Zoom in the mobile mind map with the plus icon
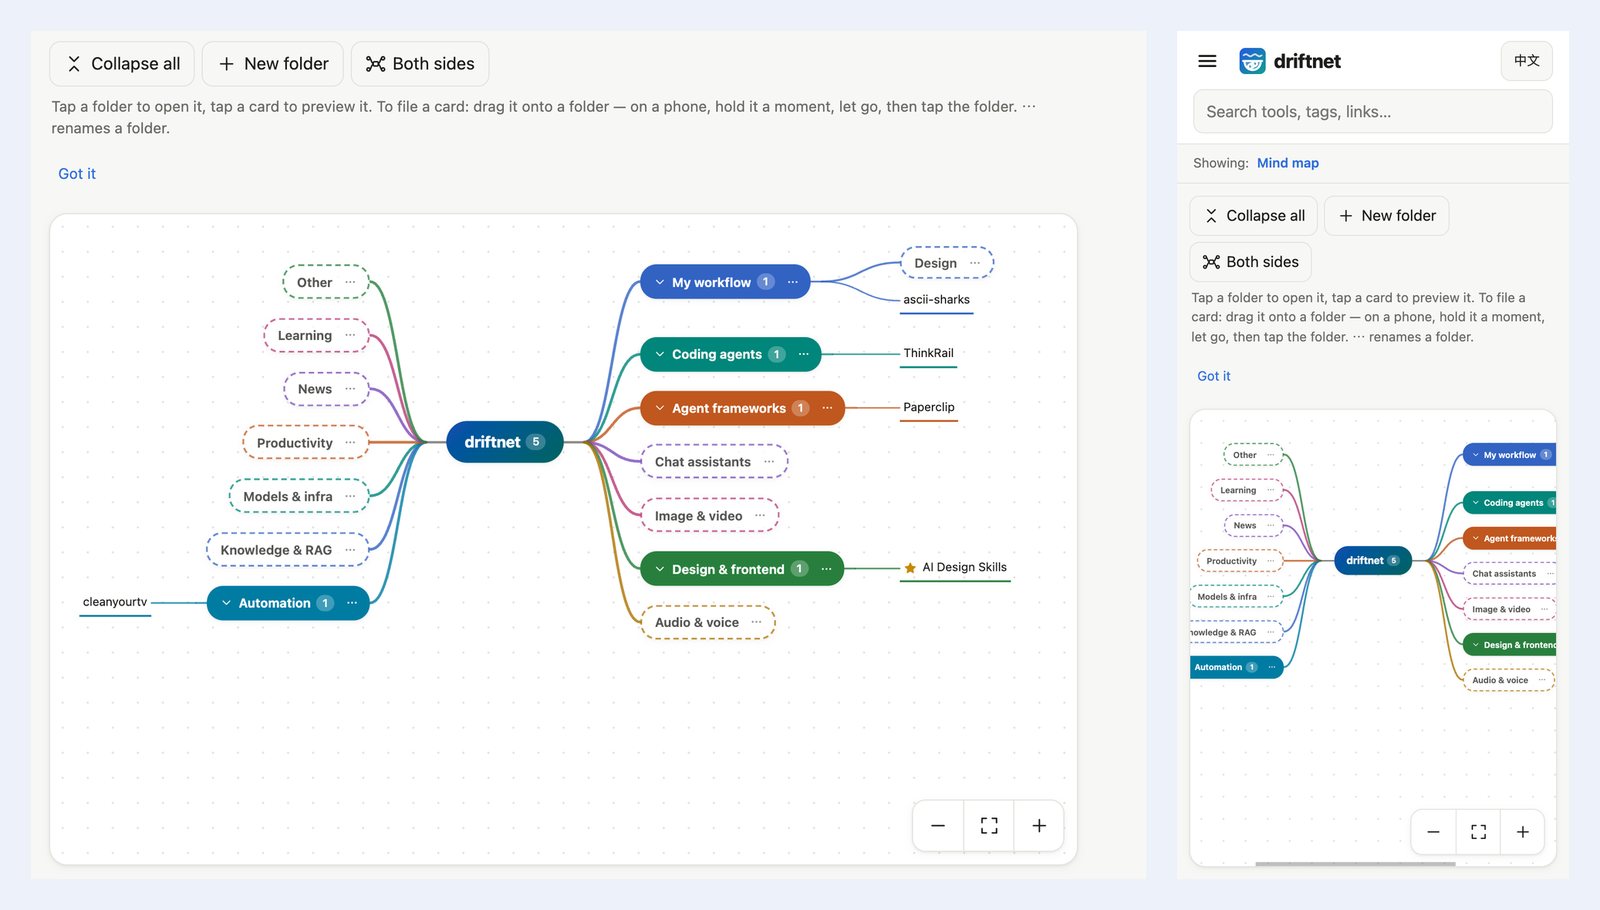This screenshot has width=1600, height=910. (1522, 832)
